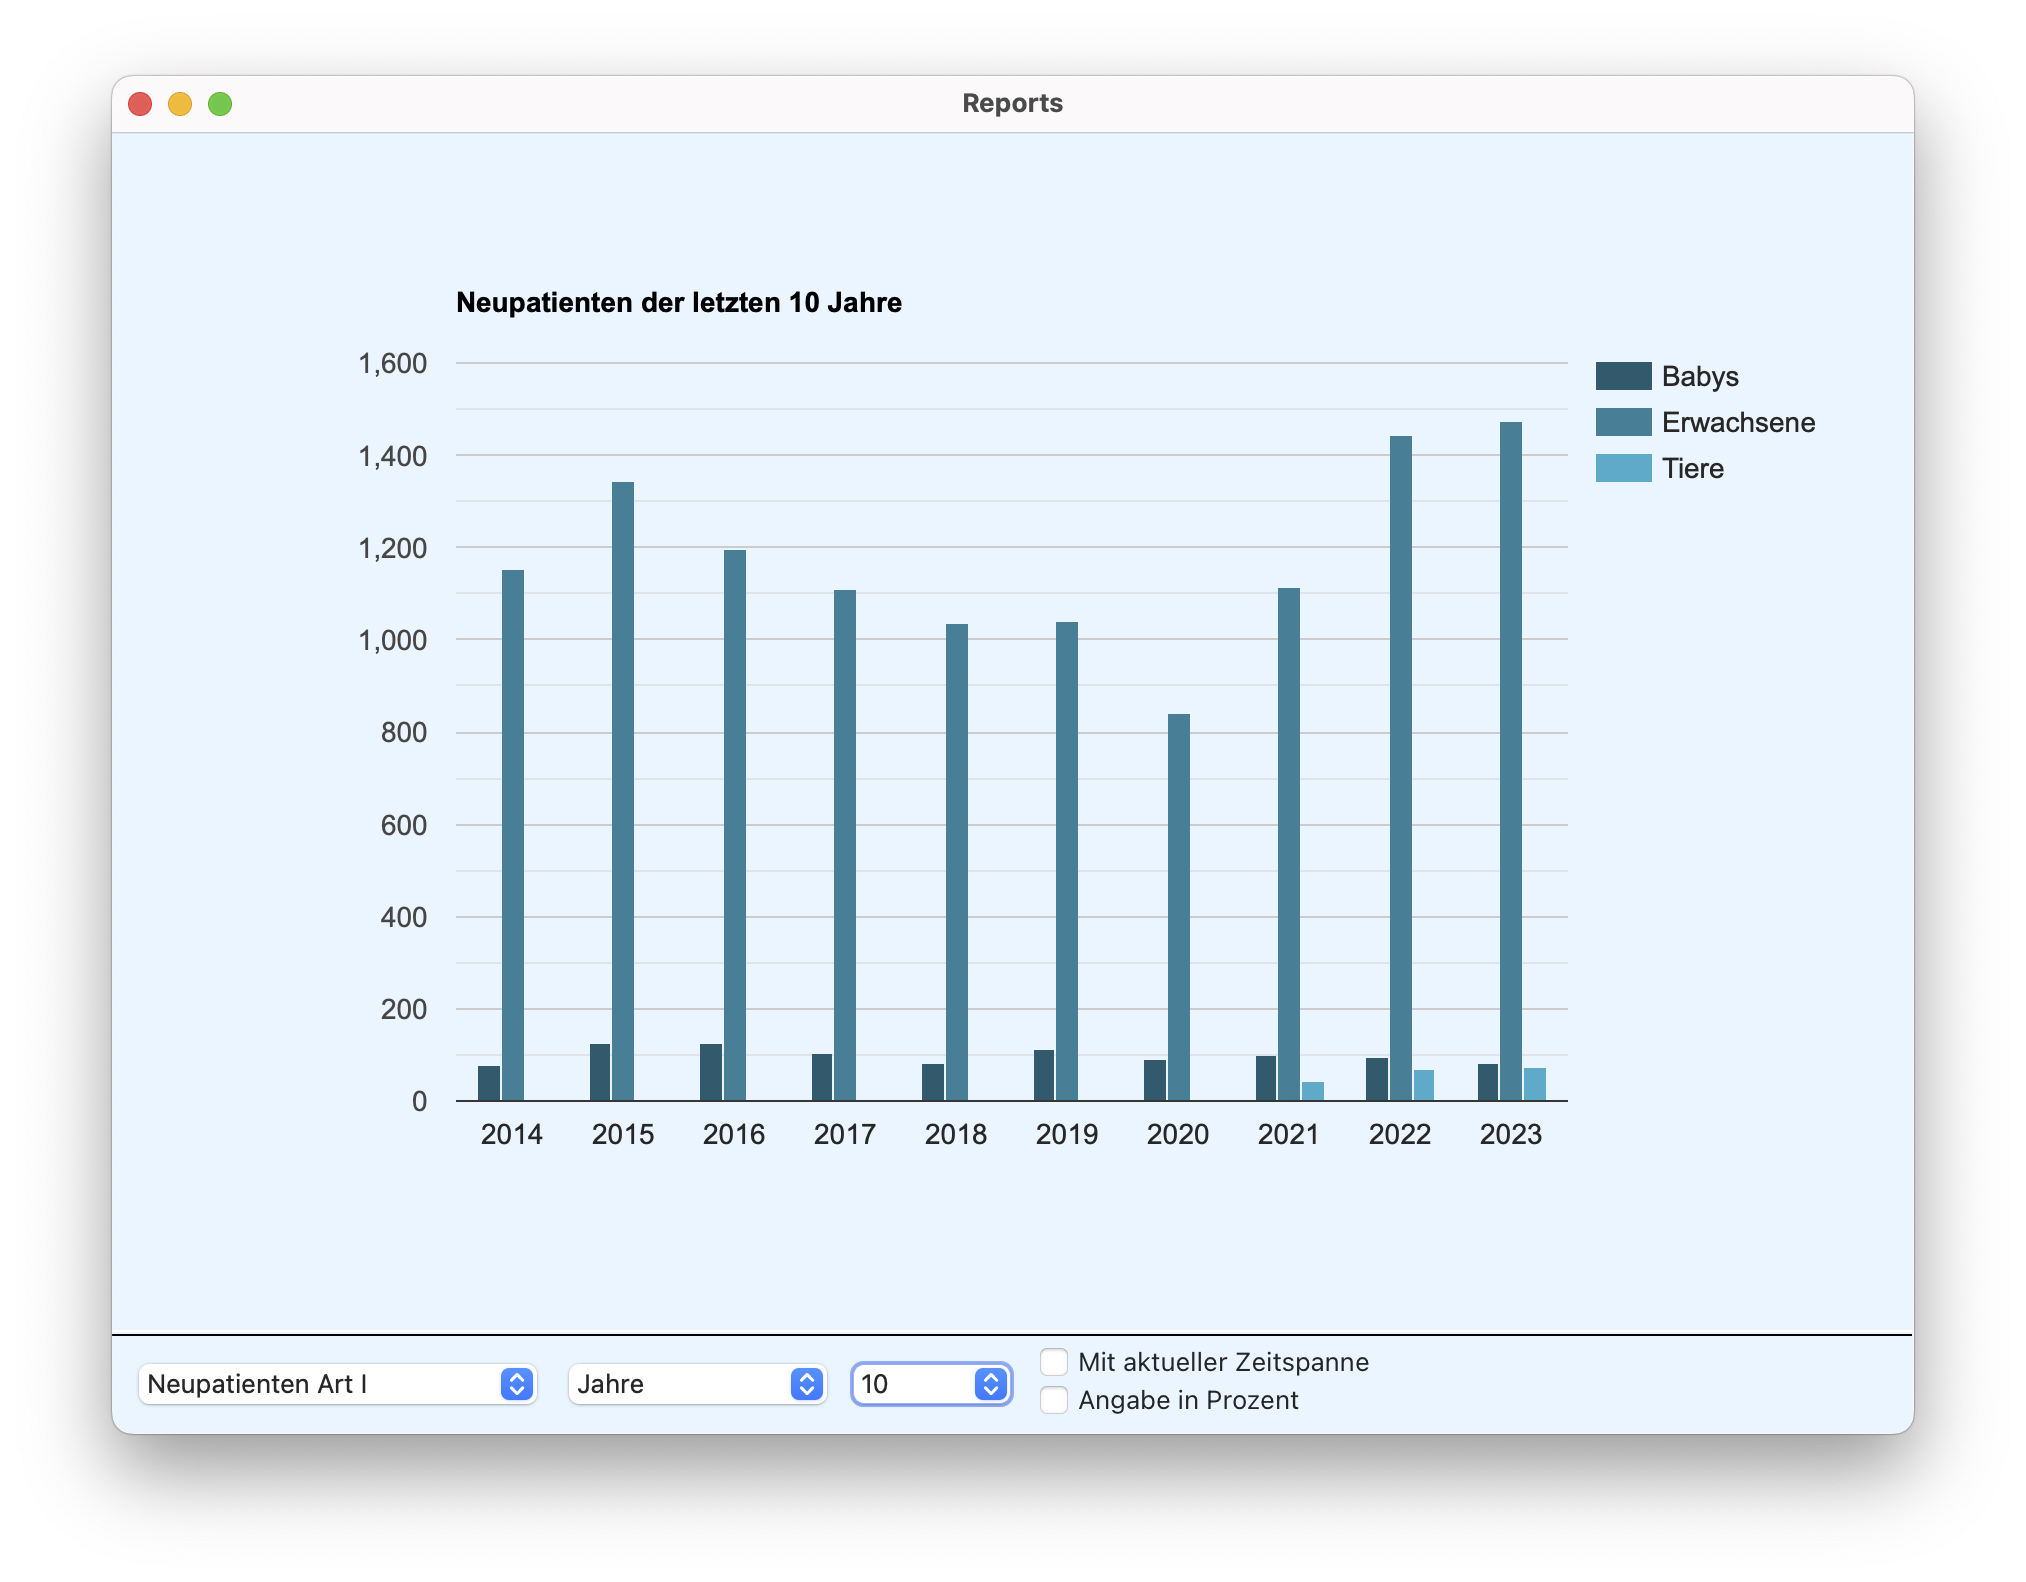Click the Erwachsene legend color swatch

pyautogui.click(x=1623, y=422)
